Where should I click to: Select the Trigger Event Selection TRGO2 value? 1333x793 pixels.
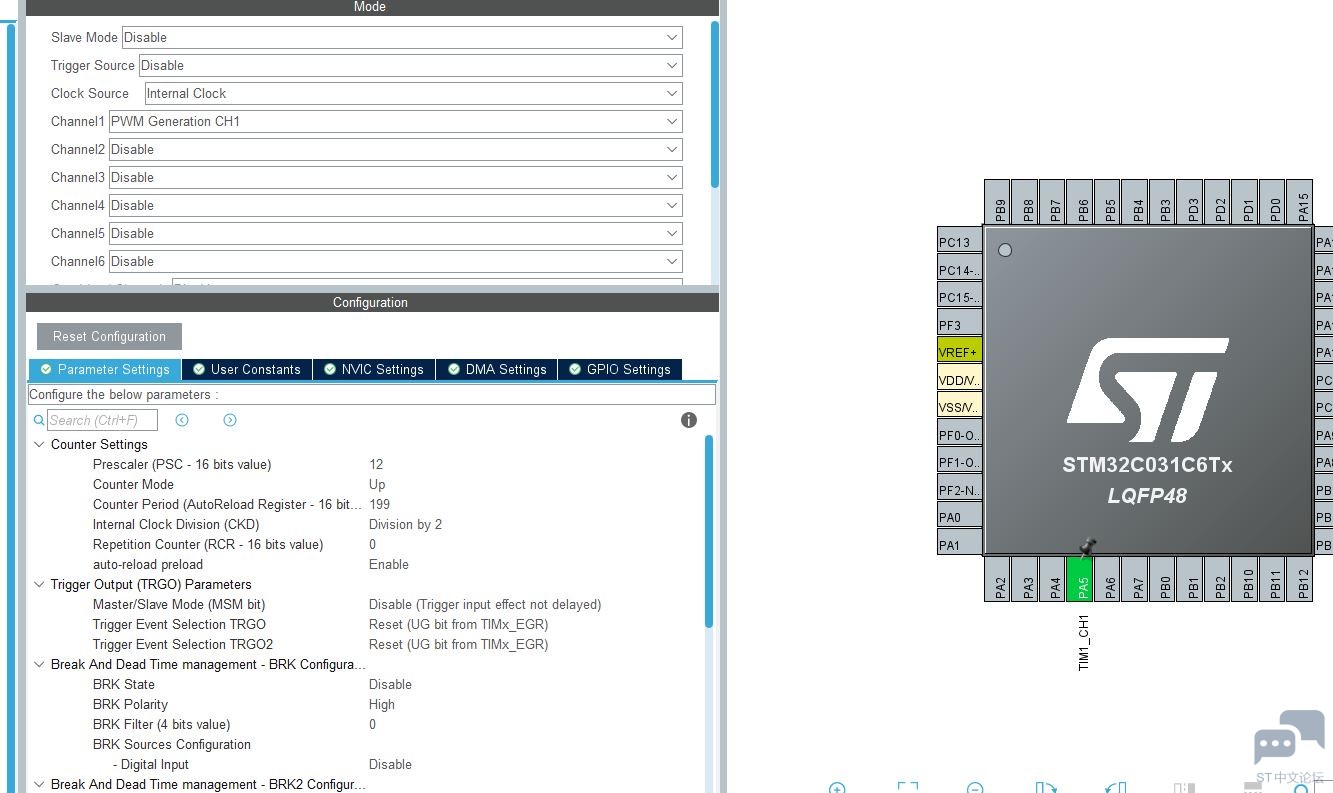pyautogui.click(x=459, y=644)
